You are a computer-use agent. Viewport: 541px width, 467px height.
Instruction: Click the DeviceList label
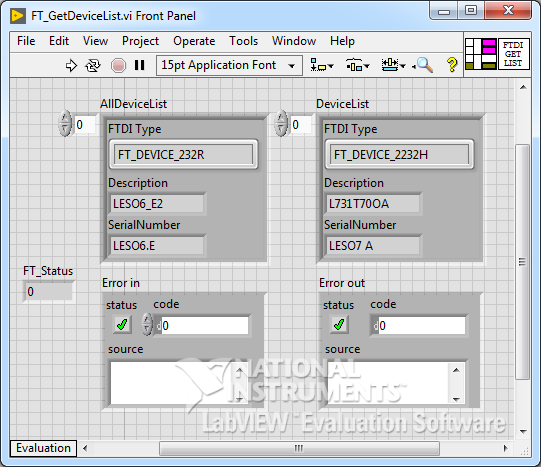tap(342, 103)
